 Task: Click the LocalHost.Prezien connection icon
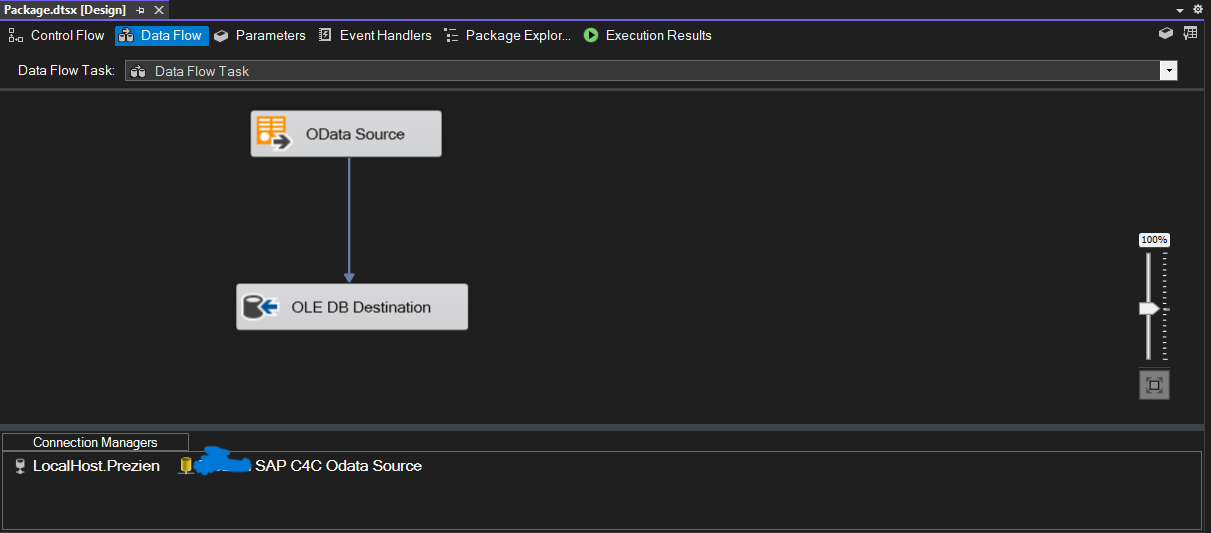(20, 466)
